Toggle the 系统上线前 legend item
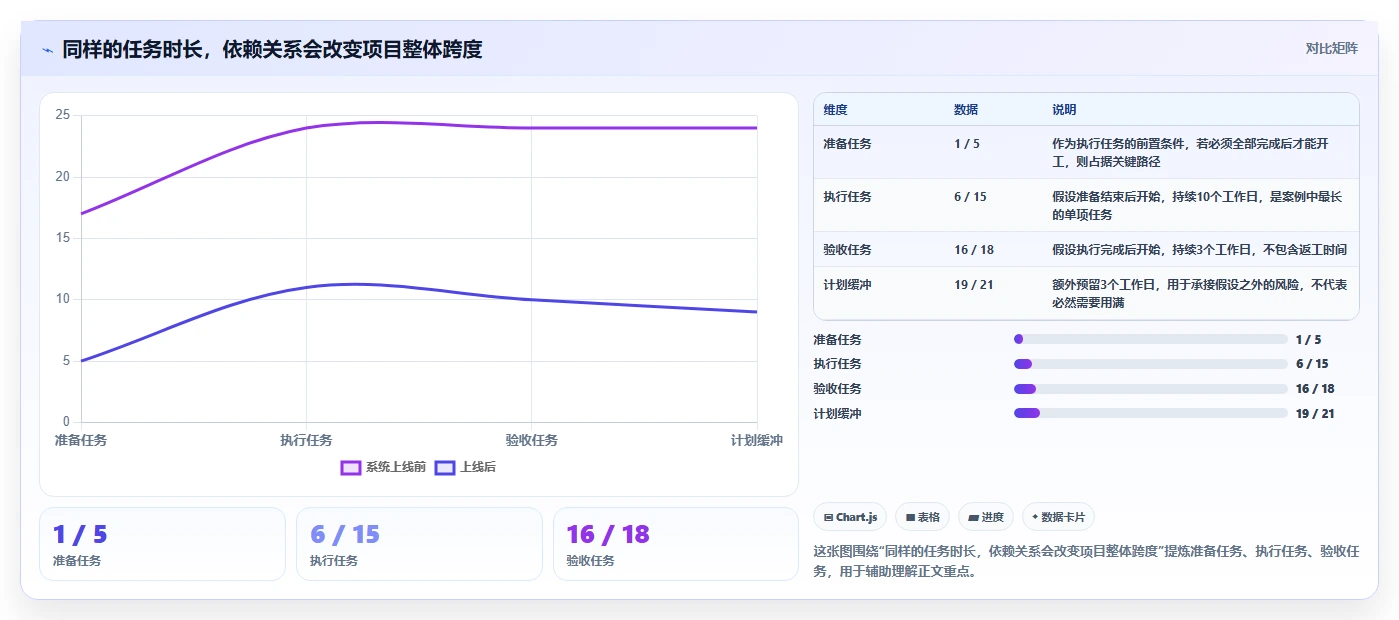The image size is (1399, 620). (x=383, y=467)
